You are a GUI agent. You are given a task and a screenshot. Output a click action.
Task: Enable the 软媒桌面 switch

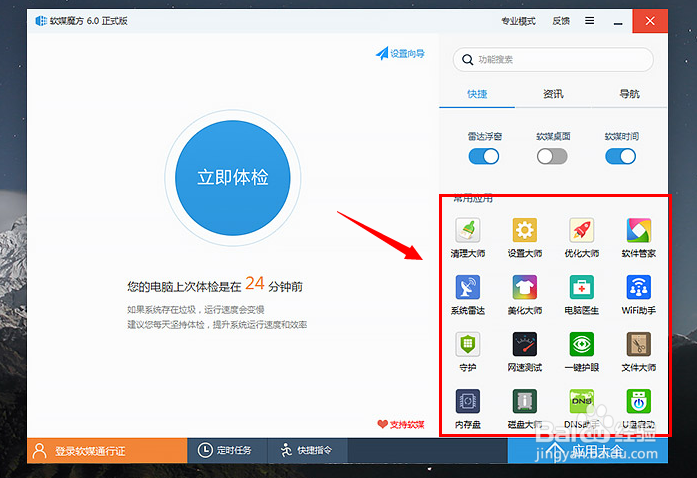(x=552, y=157)
